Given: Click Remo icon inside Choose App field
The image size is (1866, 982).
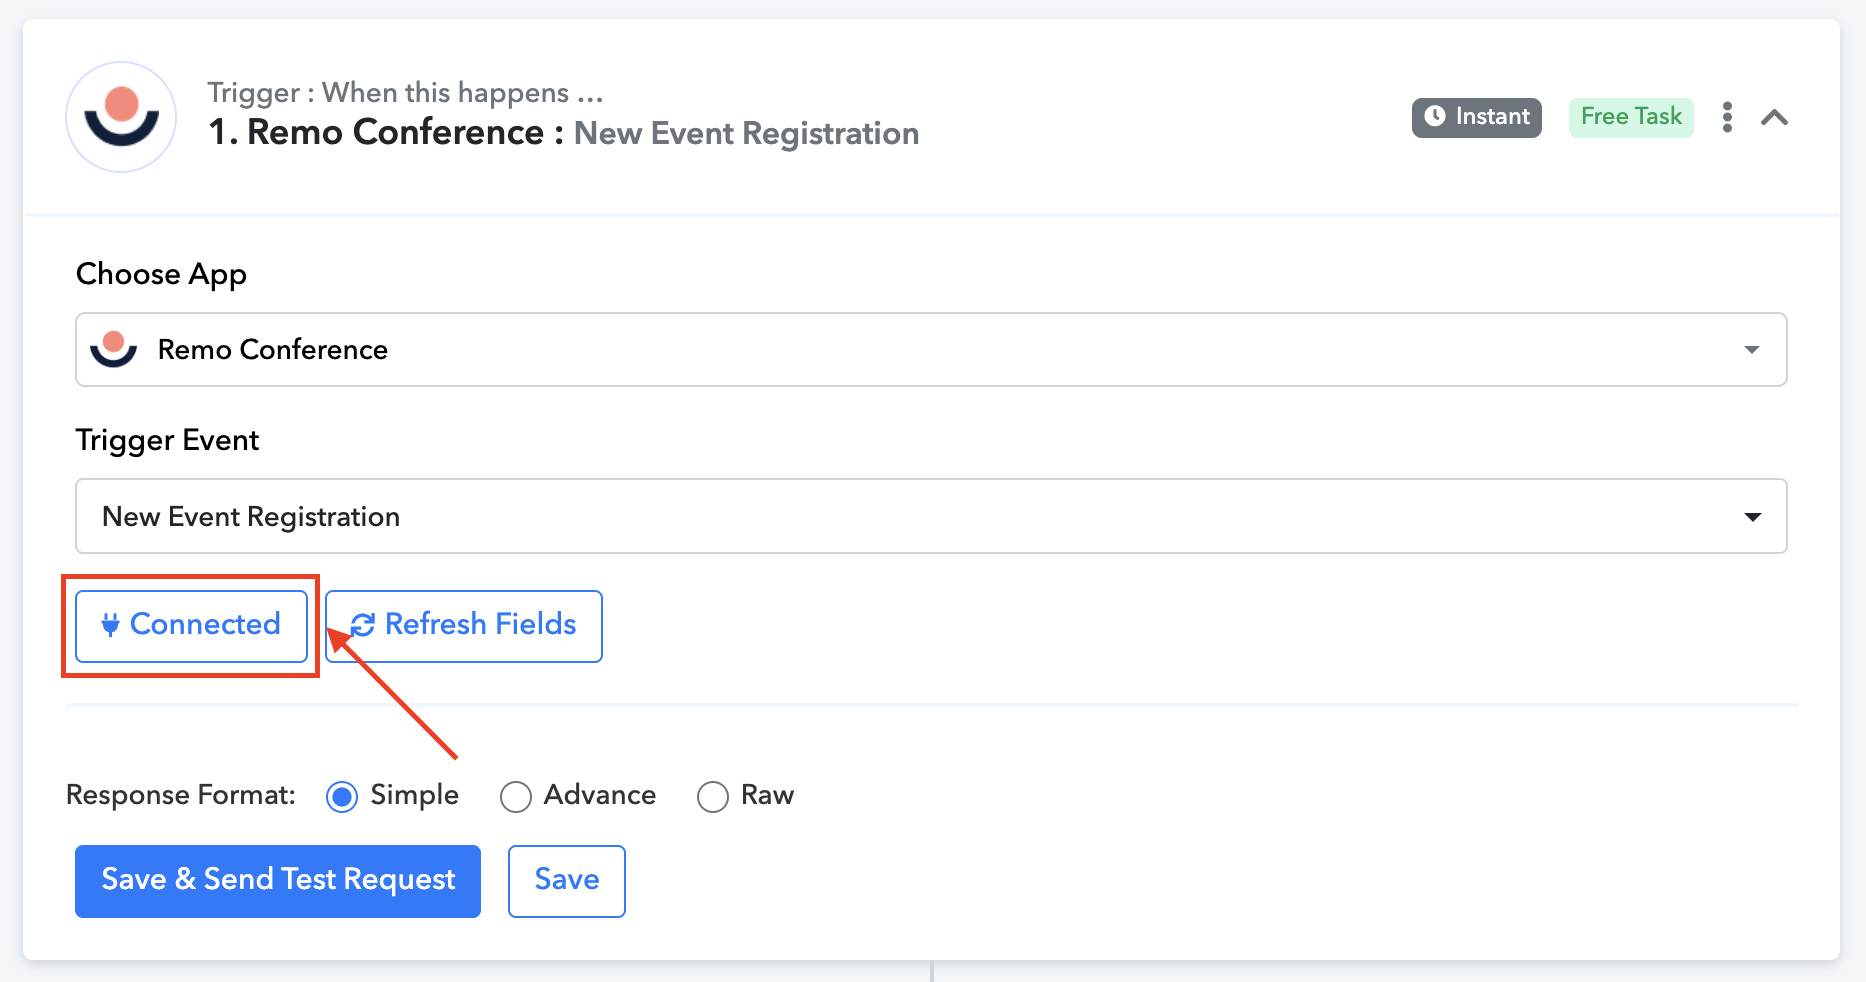Looking at the screenshot, I should pos(113,349).
